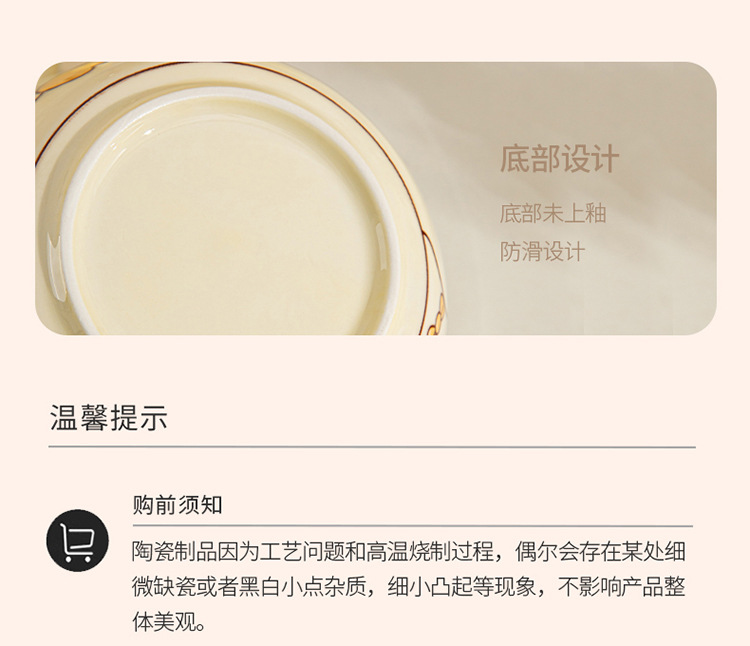
Task: Click the divider line under 温馨提示
Action: (x=372, y=448)
